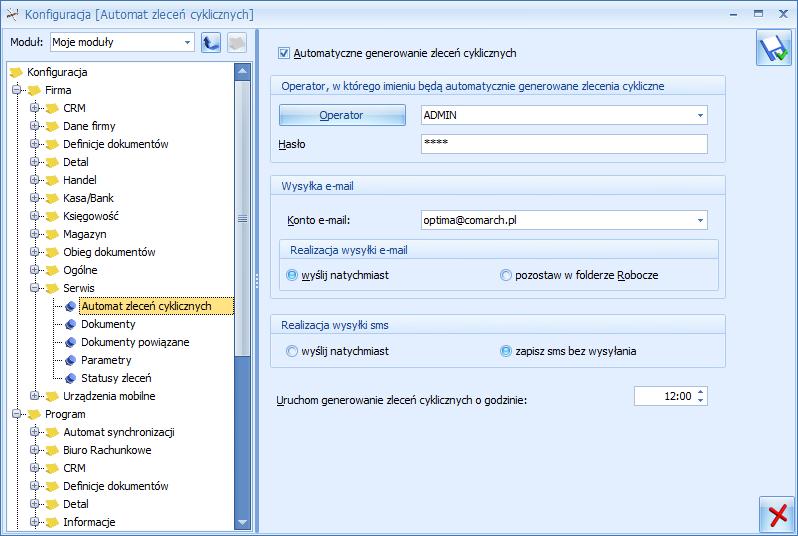Collapse the Firma tree node

pyautogui.click(x=16, y=90)
